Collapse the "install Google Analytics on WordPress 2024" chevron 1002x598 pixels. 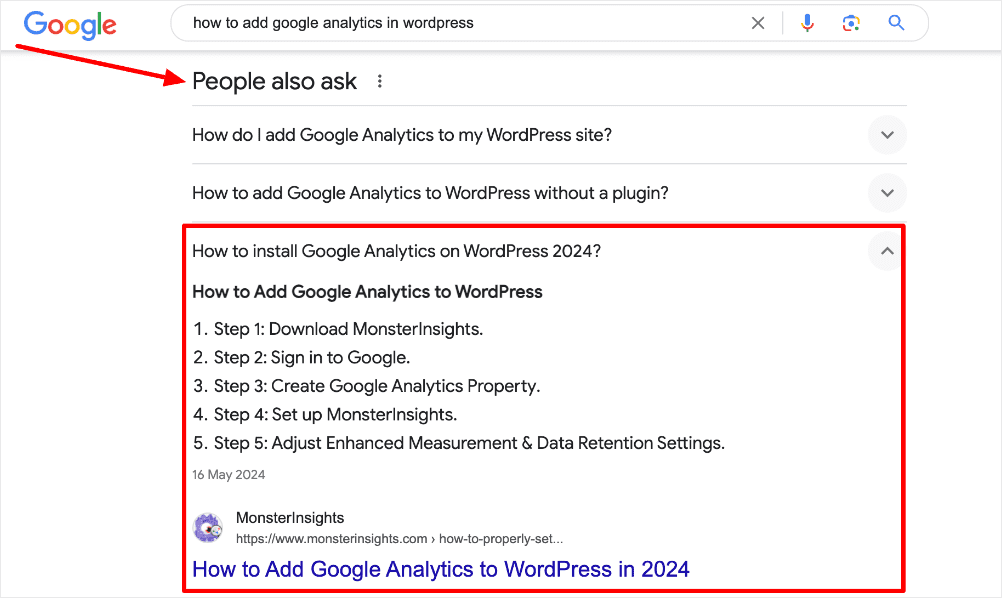coord(887,251)
